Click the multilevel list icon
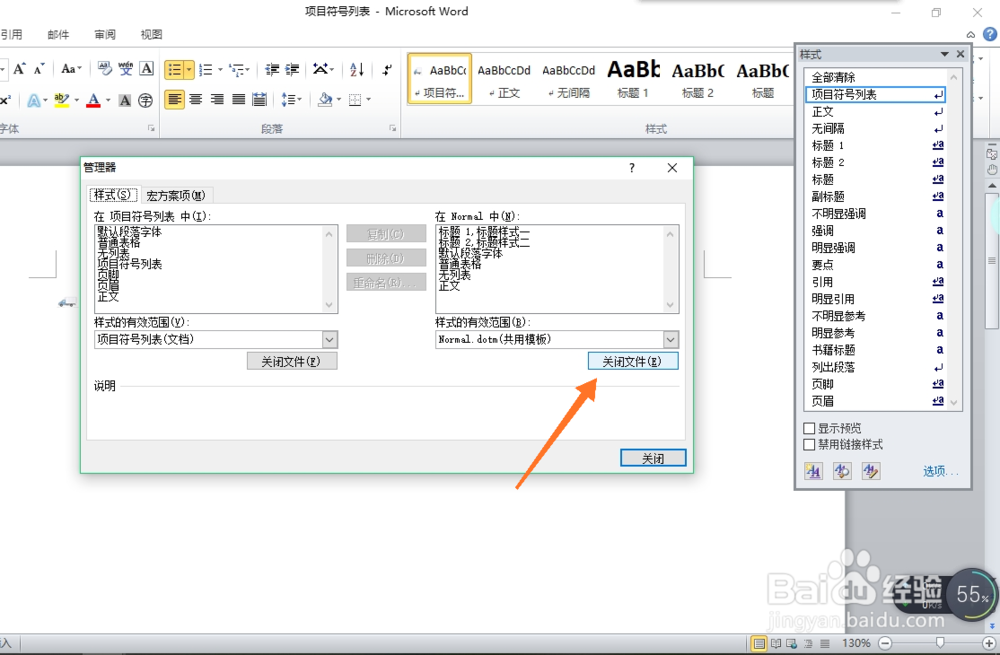This screenshot has height=655, width=1000. (237, 70)
